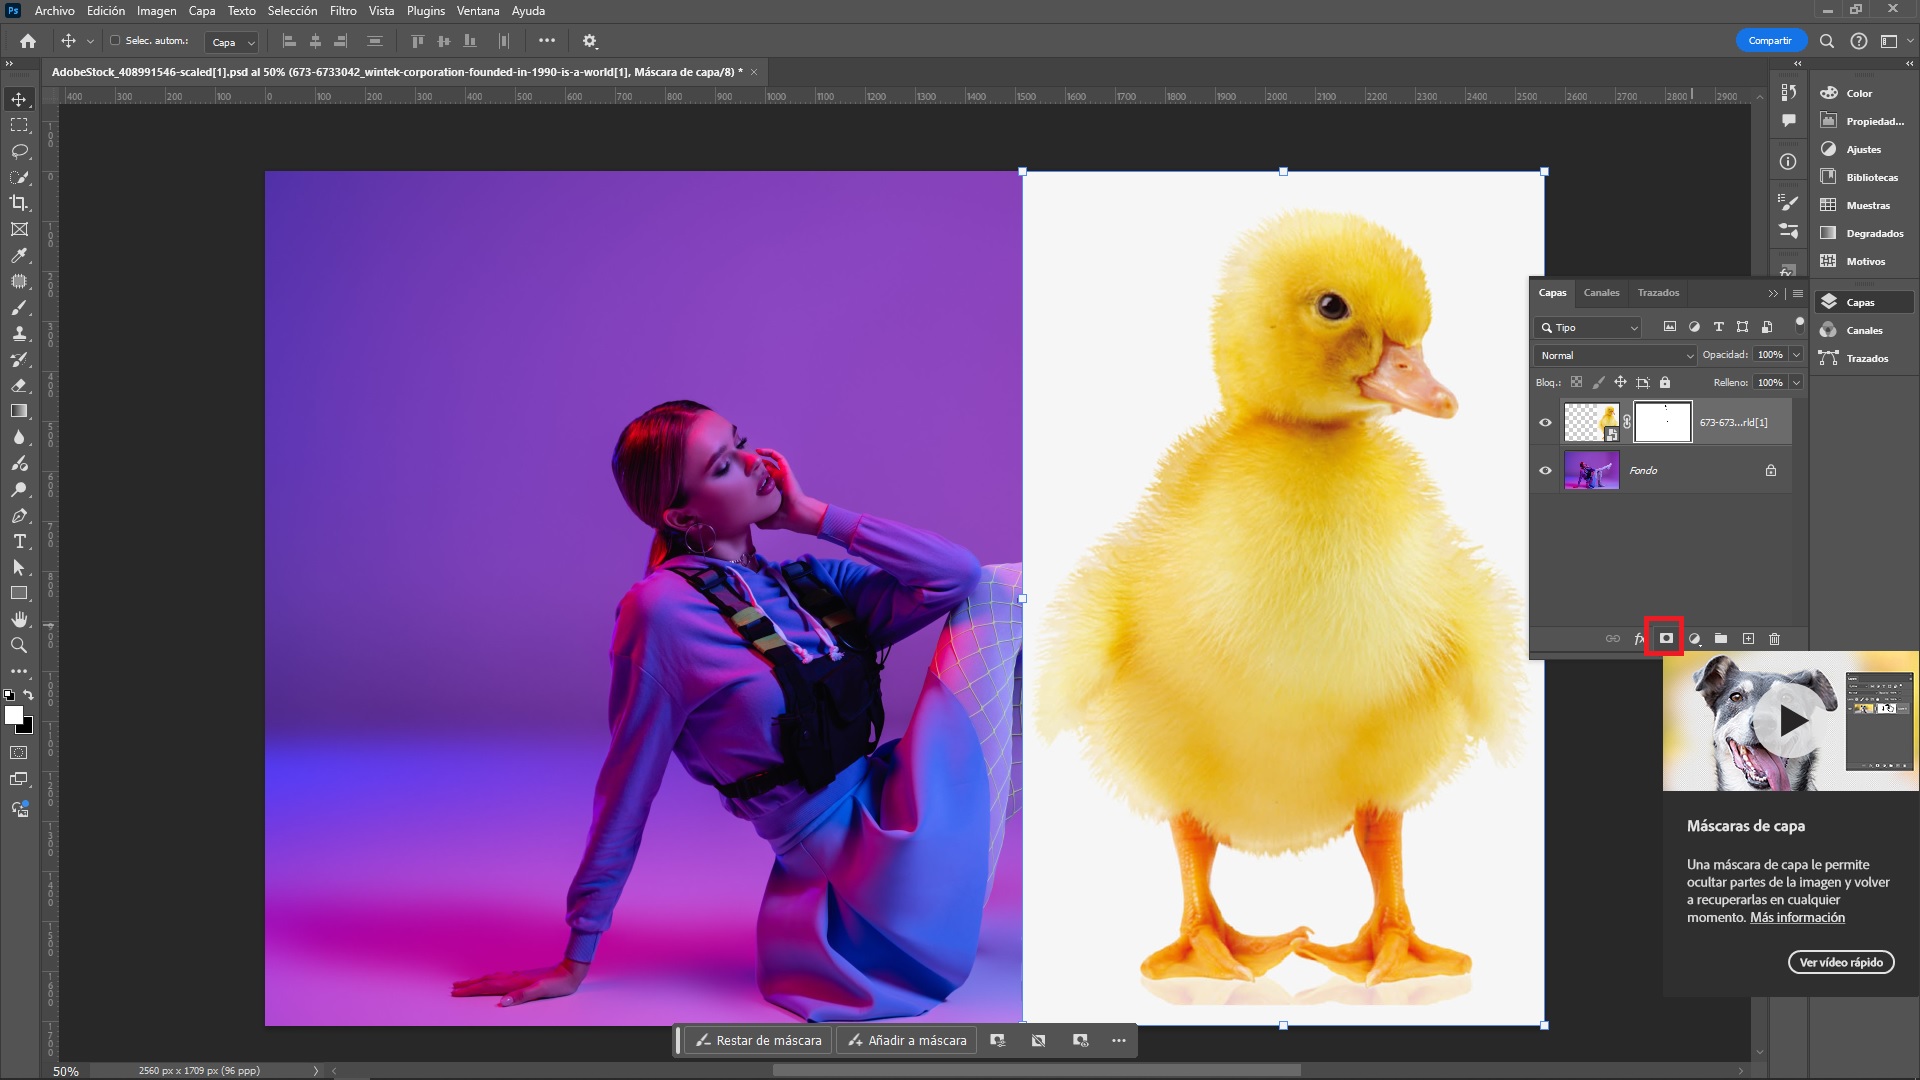
Task: Open the Tipo layer filter dropdown
Action: coord(1588,327)
